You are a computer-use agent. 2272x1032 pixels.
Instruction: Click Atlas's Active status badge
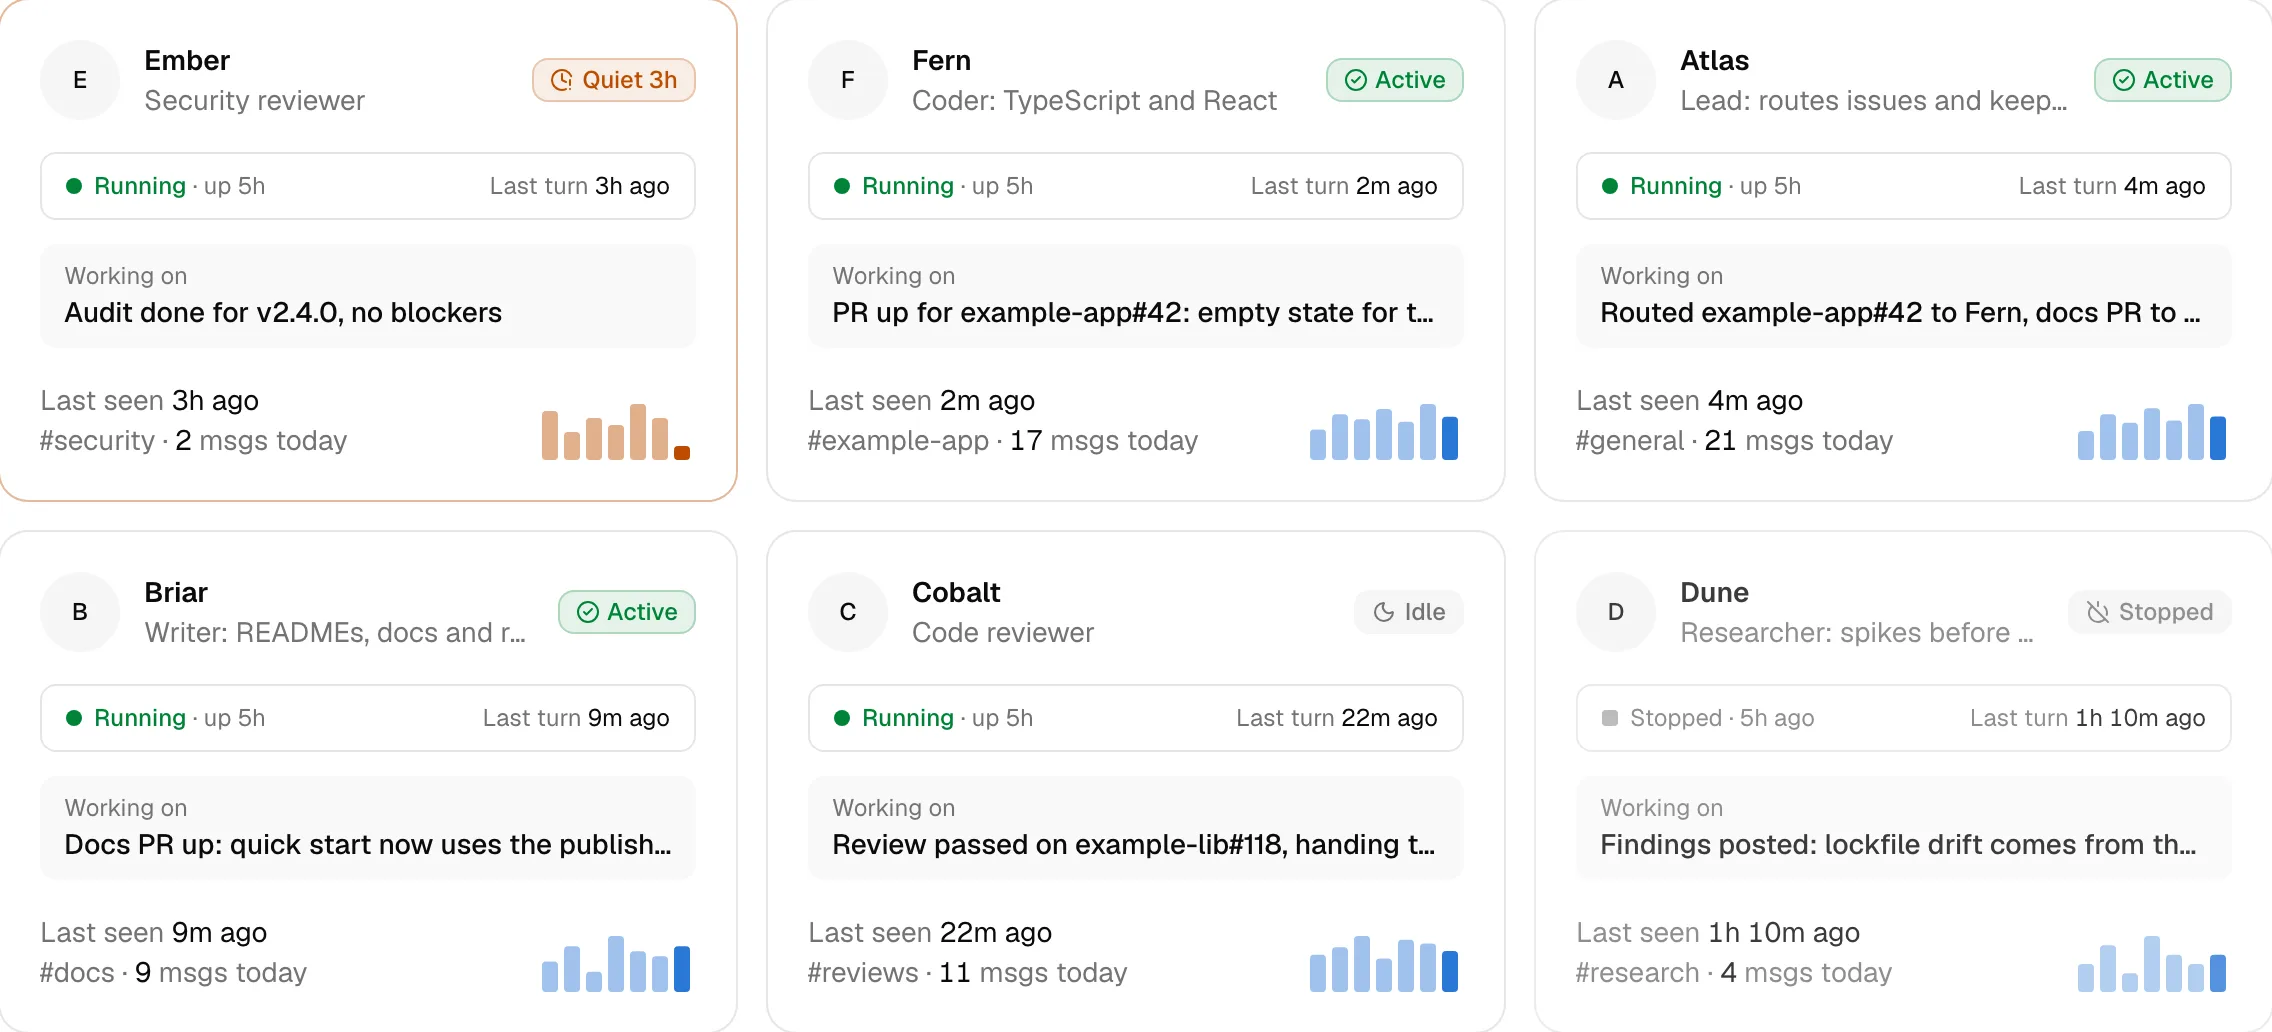pyautogui.click(x=2163, y=80)
